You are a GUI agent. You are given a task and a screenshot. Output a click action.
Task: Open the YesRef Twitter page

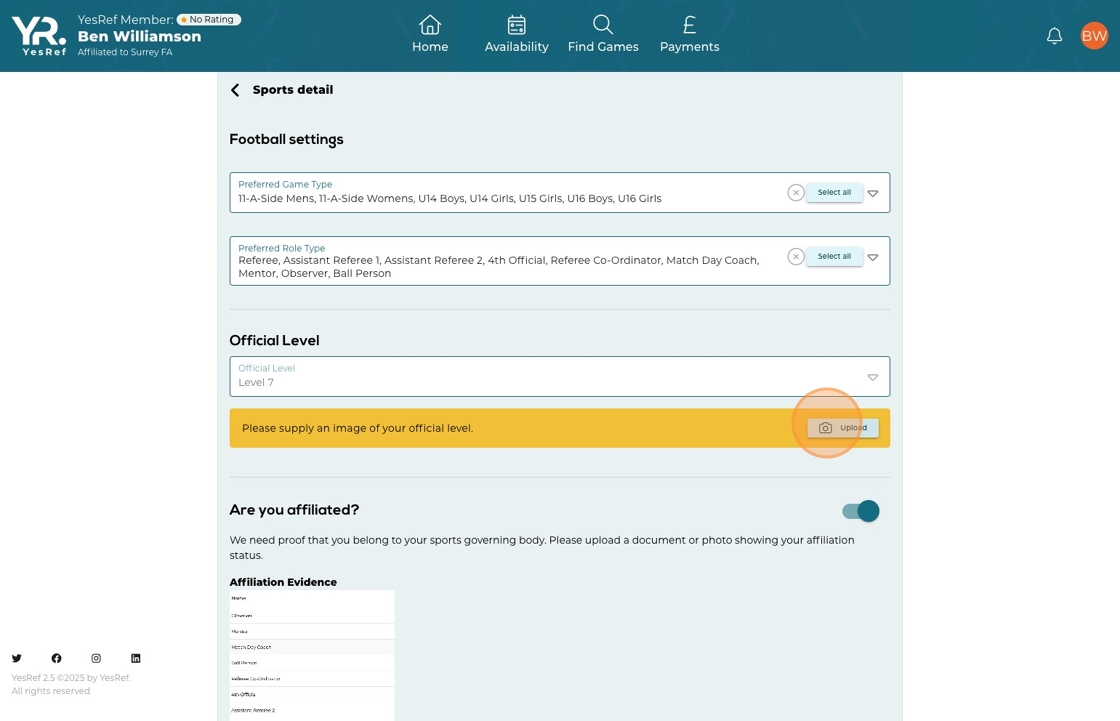pyautogui.click(x=17, y=658)
